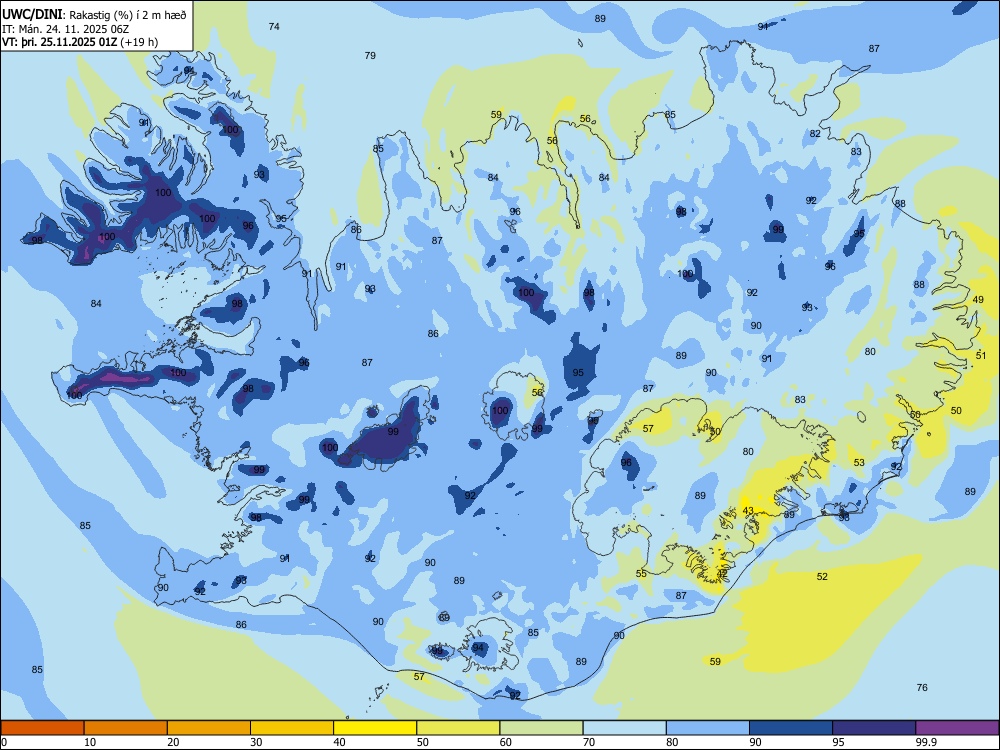Click the pale blue 70–80 legend segment

coord(624,728)
